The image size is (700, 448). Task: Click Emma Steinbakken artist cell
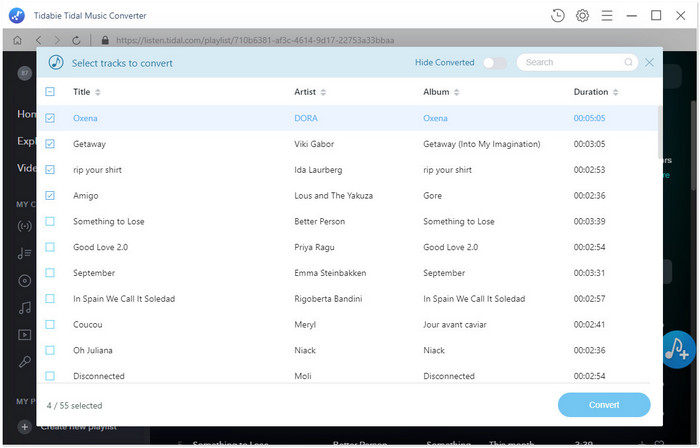point(330,273)
